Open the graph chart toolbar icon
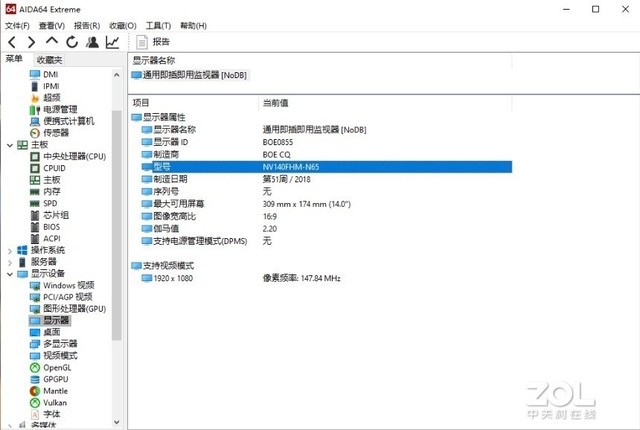This screenshot has width=640, height=430. point(112,42)
